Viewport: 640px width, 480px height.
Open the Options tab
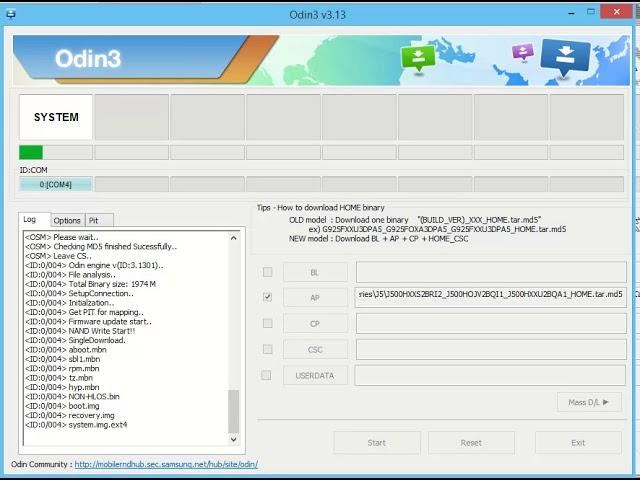coord(67,220)
